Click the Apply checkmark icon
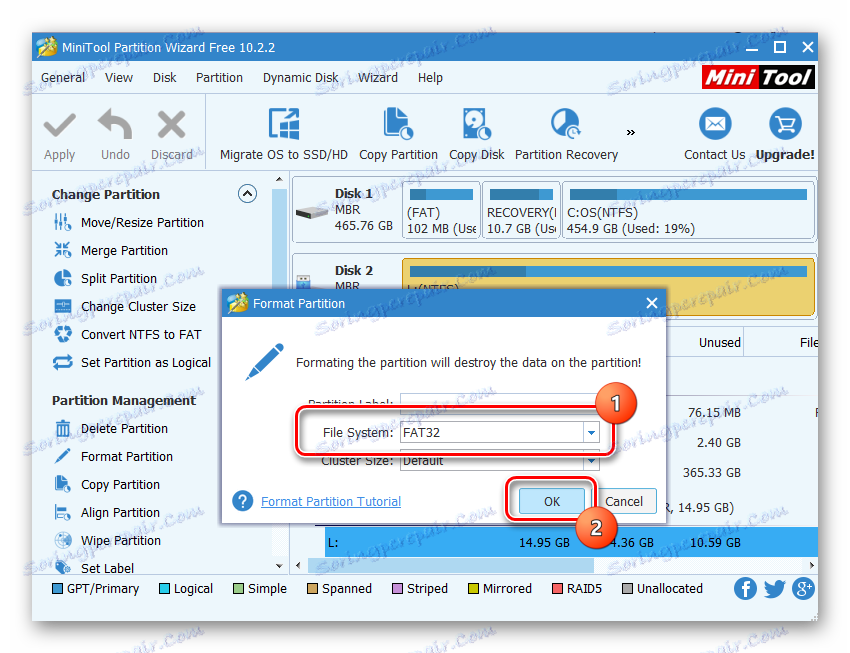850x653 pixels. (60, 125)
